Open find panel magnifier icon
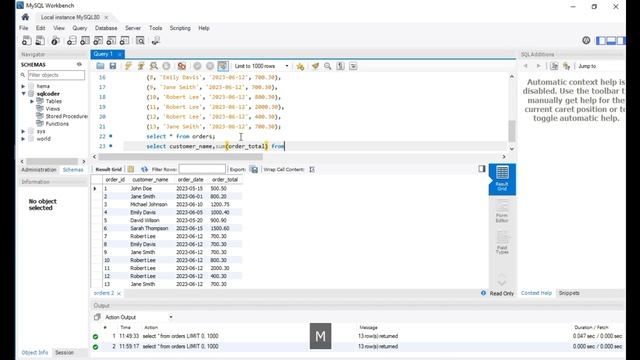 pos(328,66)
